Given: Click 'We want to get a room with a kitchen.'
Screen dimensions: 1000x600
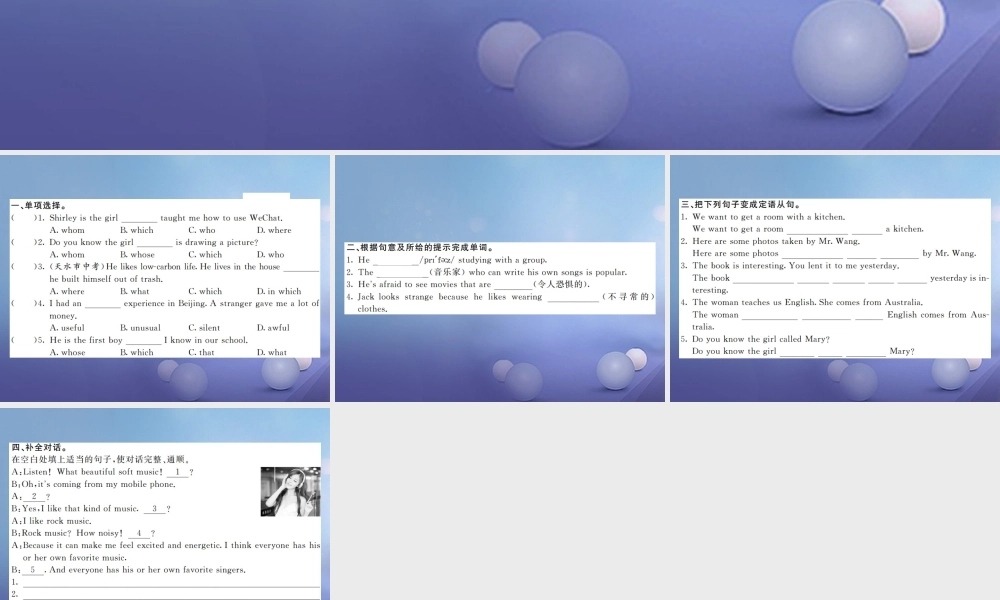Looking at the screenshot, I should coord(768,217).
